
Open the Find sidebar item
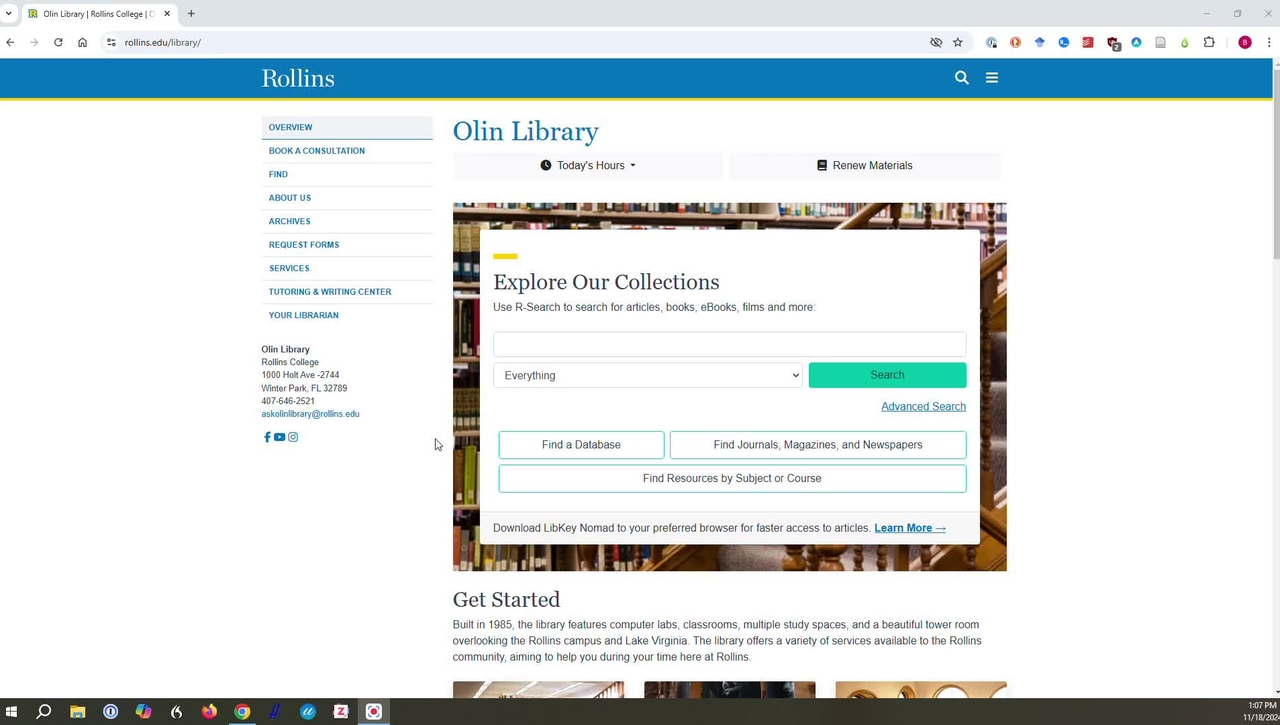click(347, 174)
